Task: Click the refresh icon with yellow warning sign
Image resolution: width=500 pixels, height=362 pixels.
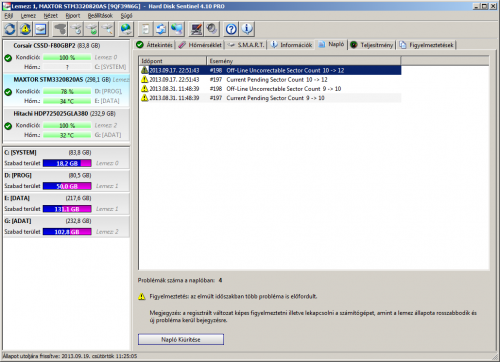Action: tap(25, 29)
